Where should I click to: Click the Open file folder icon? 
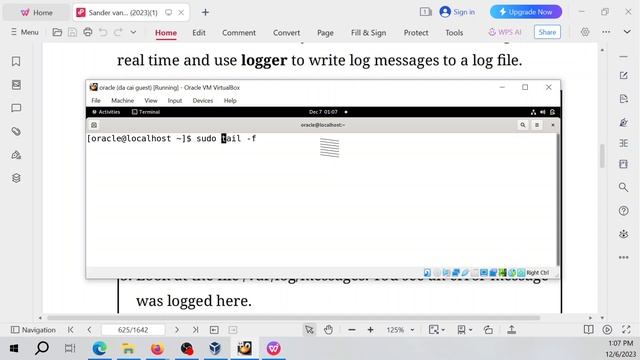click(57, 32)
